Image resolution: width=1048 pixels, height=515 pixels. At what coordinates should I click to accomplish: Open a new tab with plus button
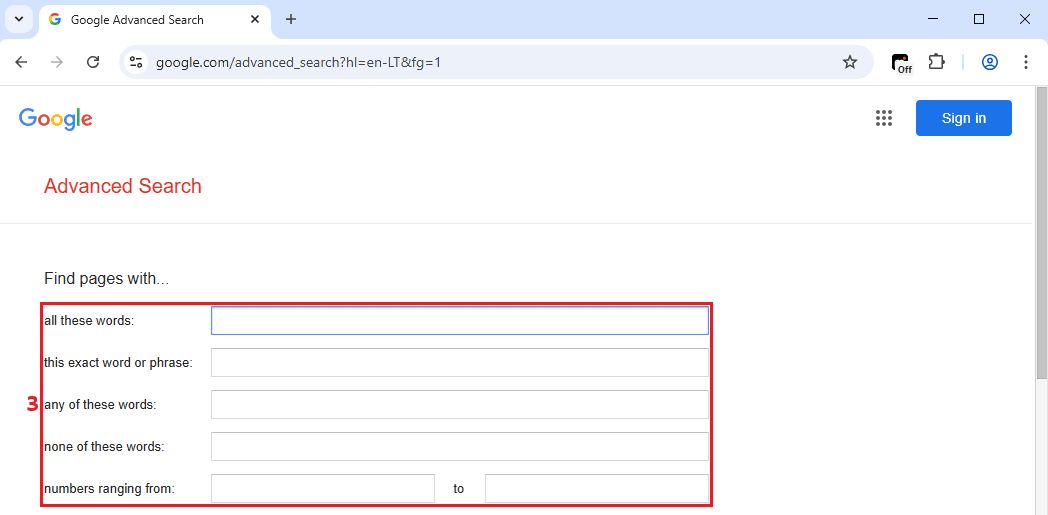pos(291,19)
